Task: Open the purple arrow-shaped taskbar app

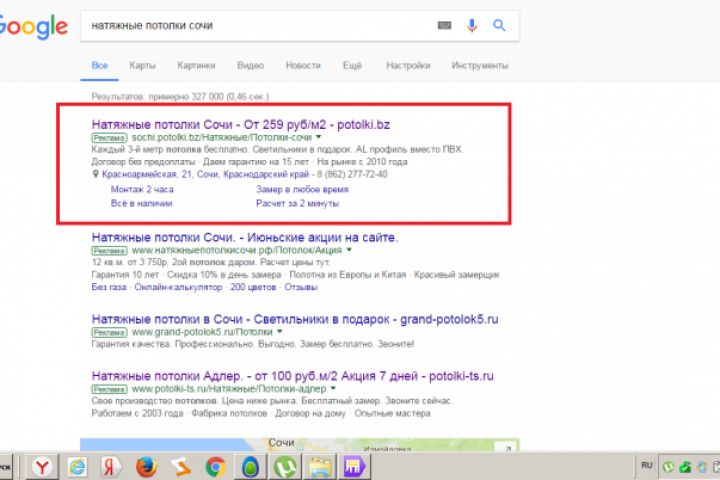Action: pyautogui.click(x=354, y=467)
